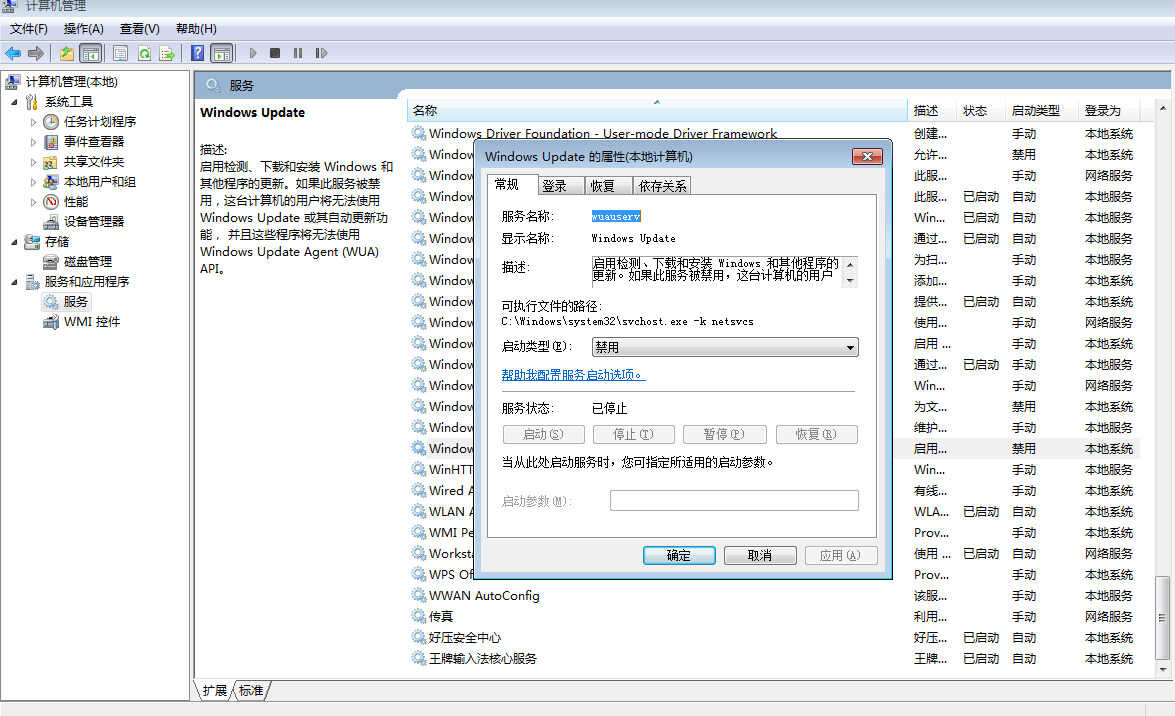This screenshot has width=1175, height=716.
Task: Expand the 事件查看器 node arrow
Action: click(33, 142)
